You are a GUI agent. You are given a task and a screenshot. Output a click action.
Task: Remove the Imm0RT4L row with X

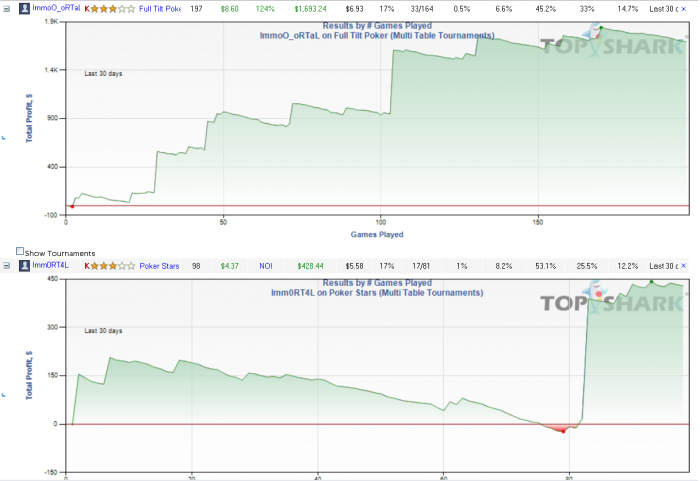[x=683, y=266]
